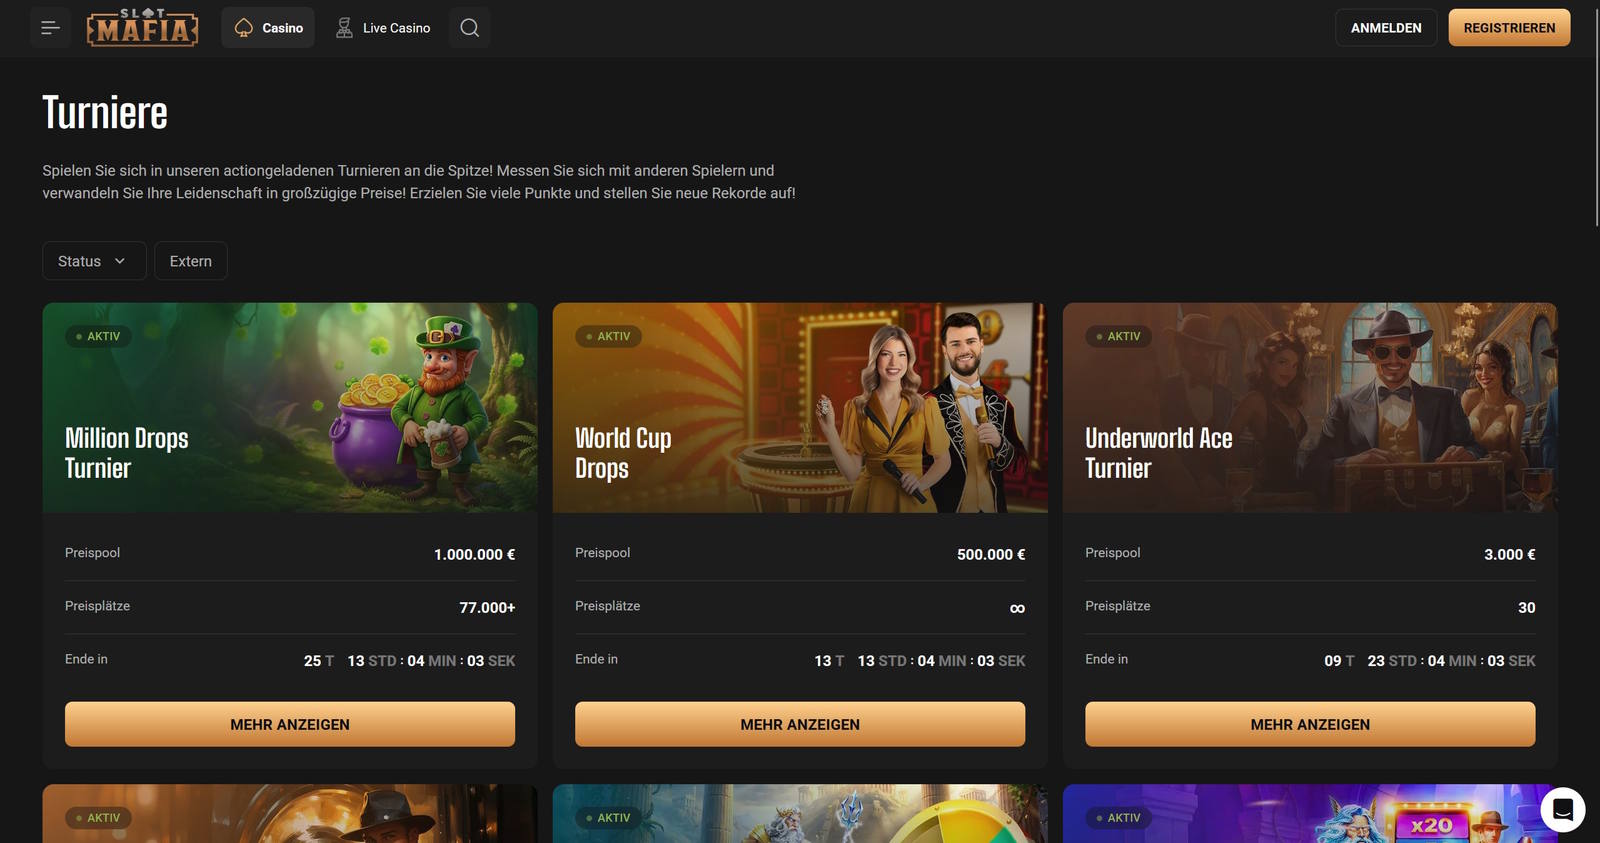This screenshot has height=843, width=1600.
Task: Open the World Cup Drops banner image
Action: click(800, 408)
